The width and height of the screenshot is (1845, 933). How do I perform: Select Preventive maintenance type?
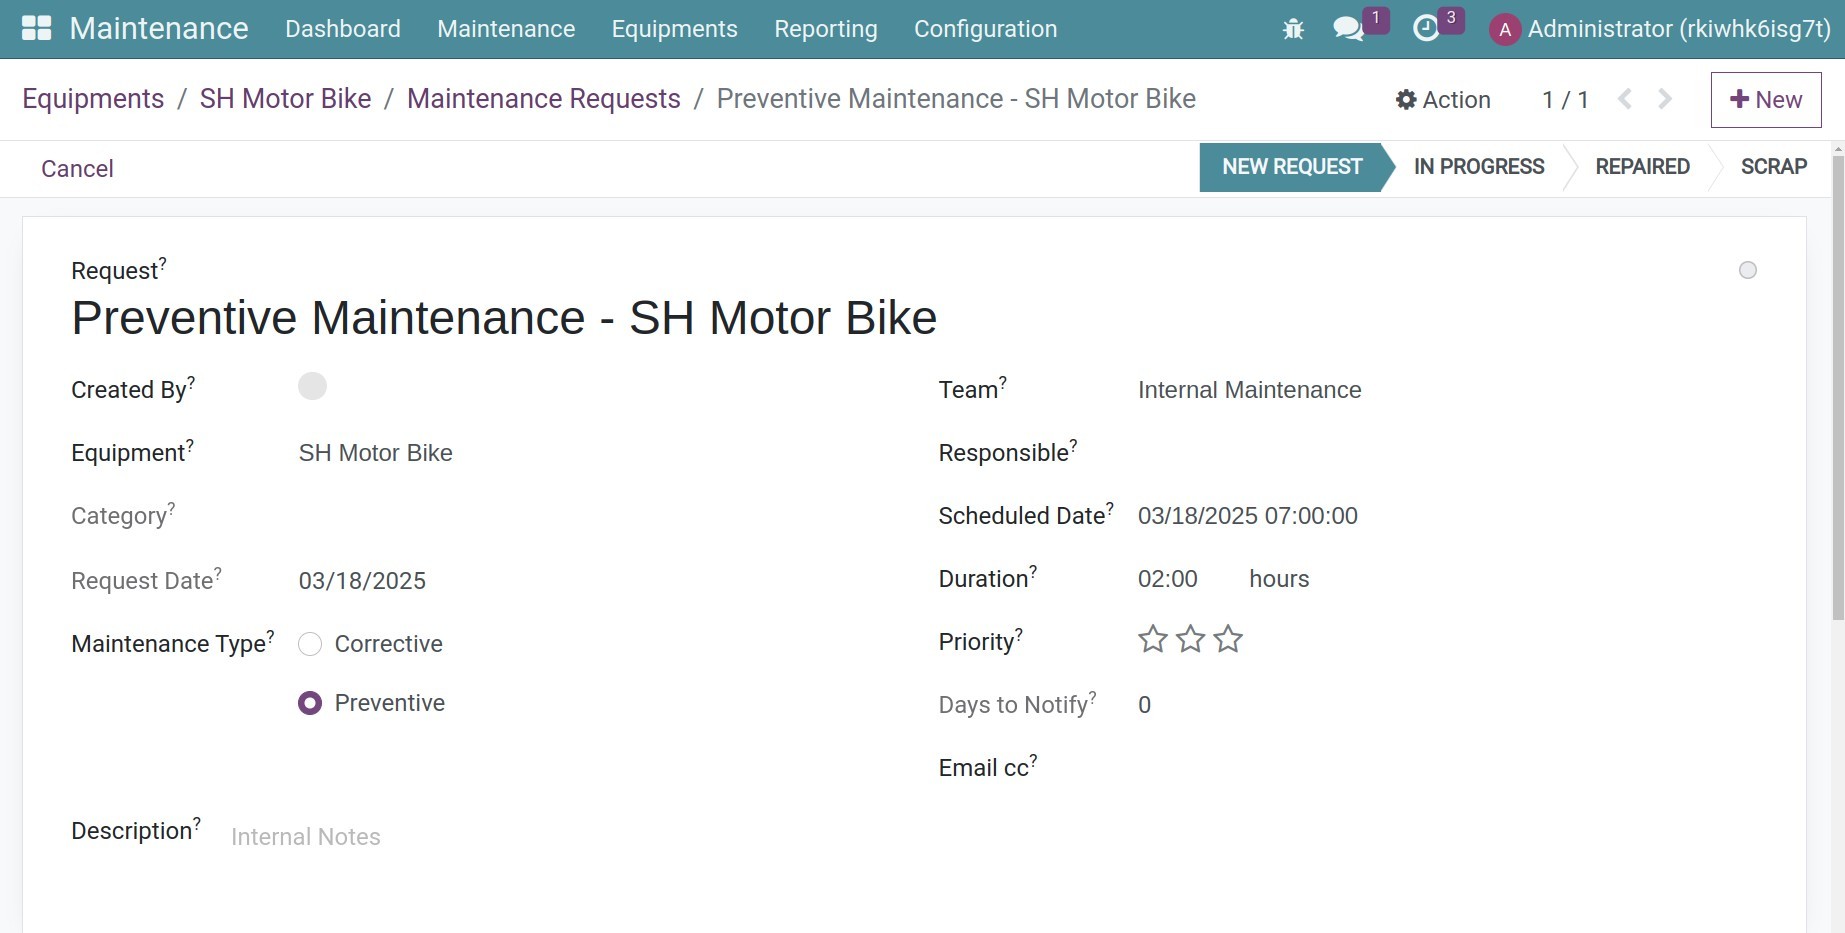310,703
